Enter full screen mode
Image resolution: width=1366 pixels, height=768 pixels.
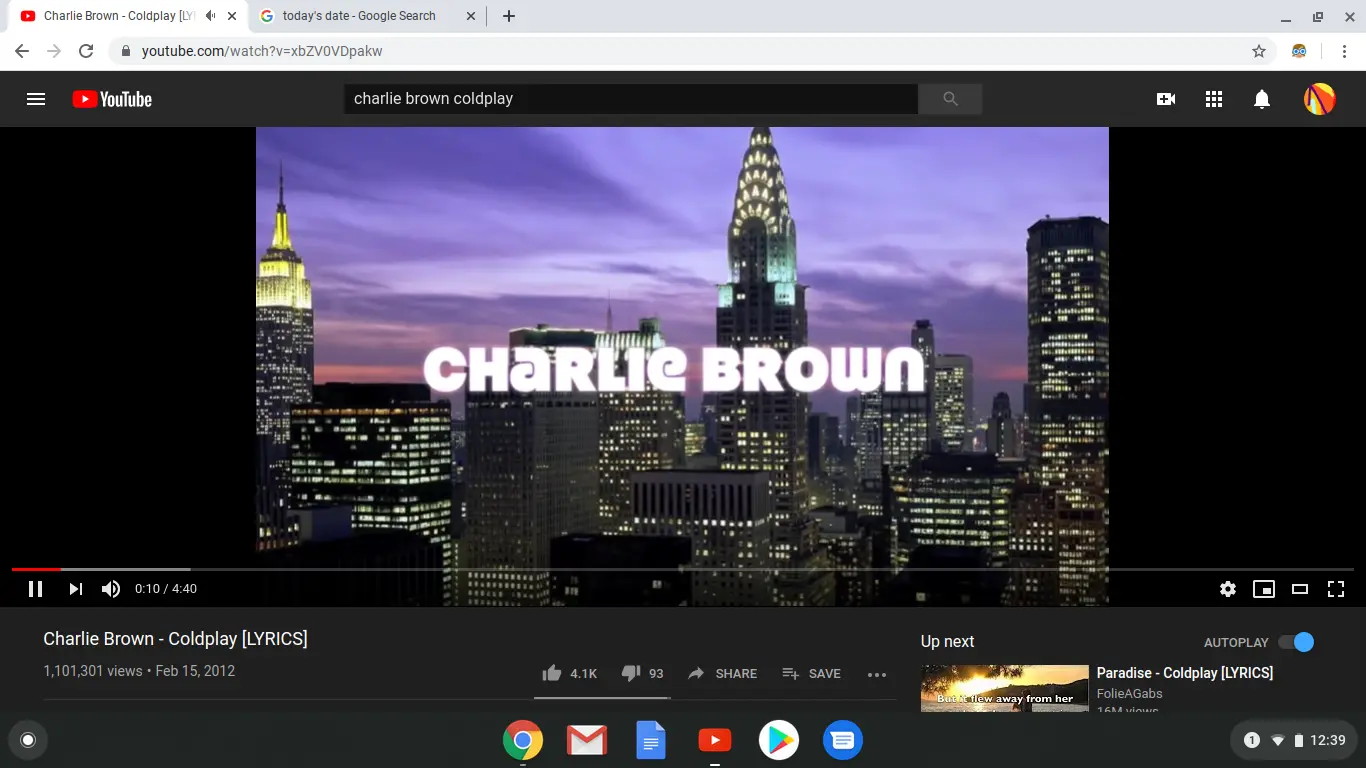click(1336, 589)
